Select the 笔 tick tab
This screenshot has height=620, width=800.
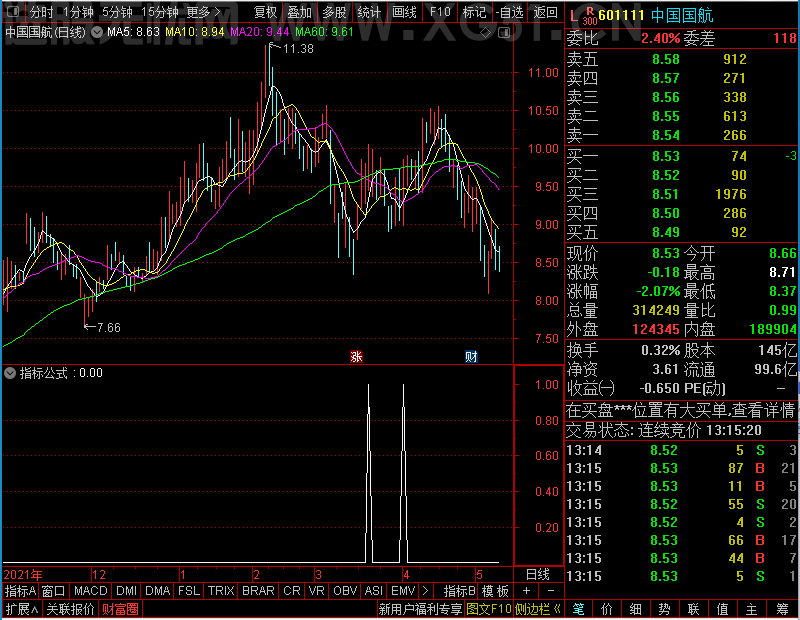(578, 609)
